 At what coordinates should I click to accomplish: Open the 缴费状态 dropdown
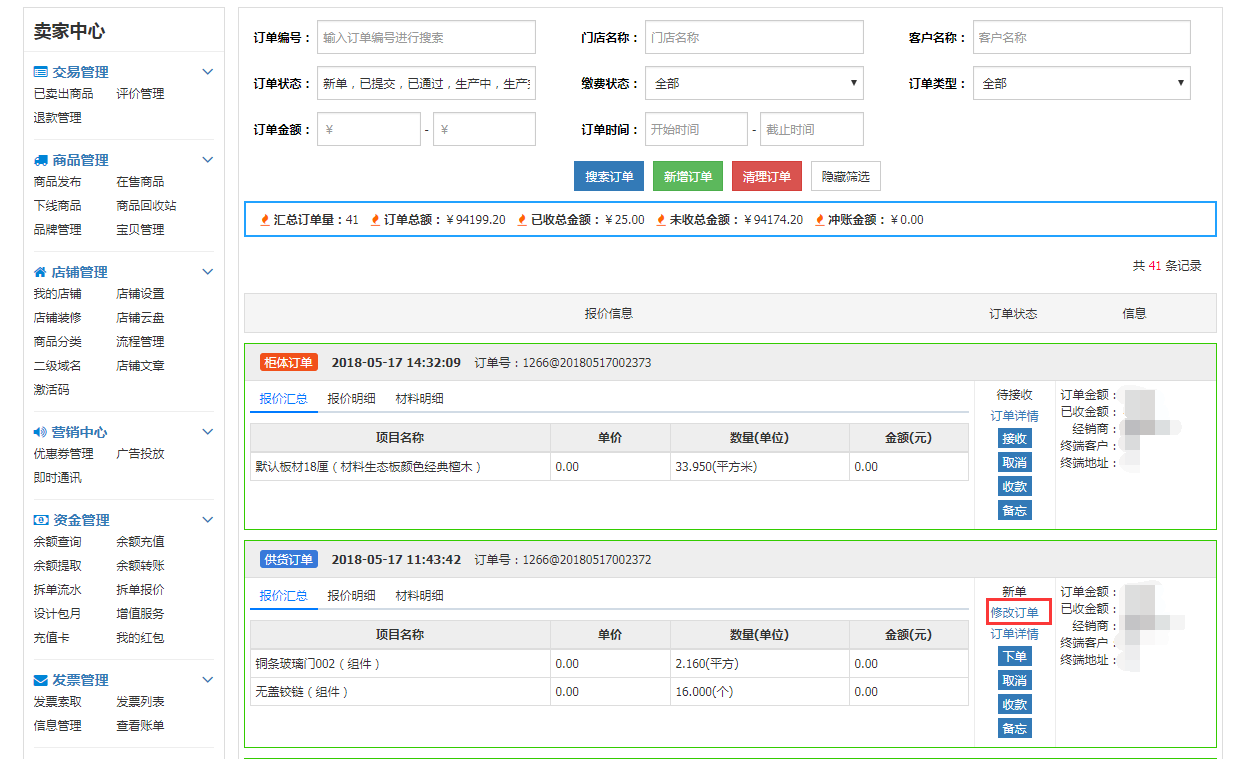click(x=754, y=84)
